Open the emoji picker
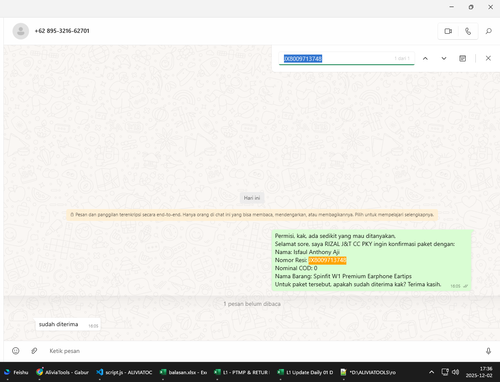The width and height of the screenshot is (500, 382). pos(16,351)
